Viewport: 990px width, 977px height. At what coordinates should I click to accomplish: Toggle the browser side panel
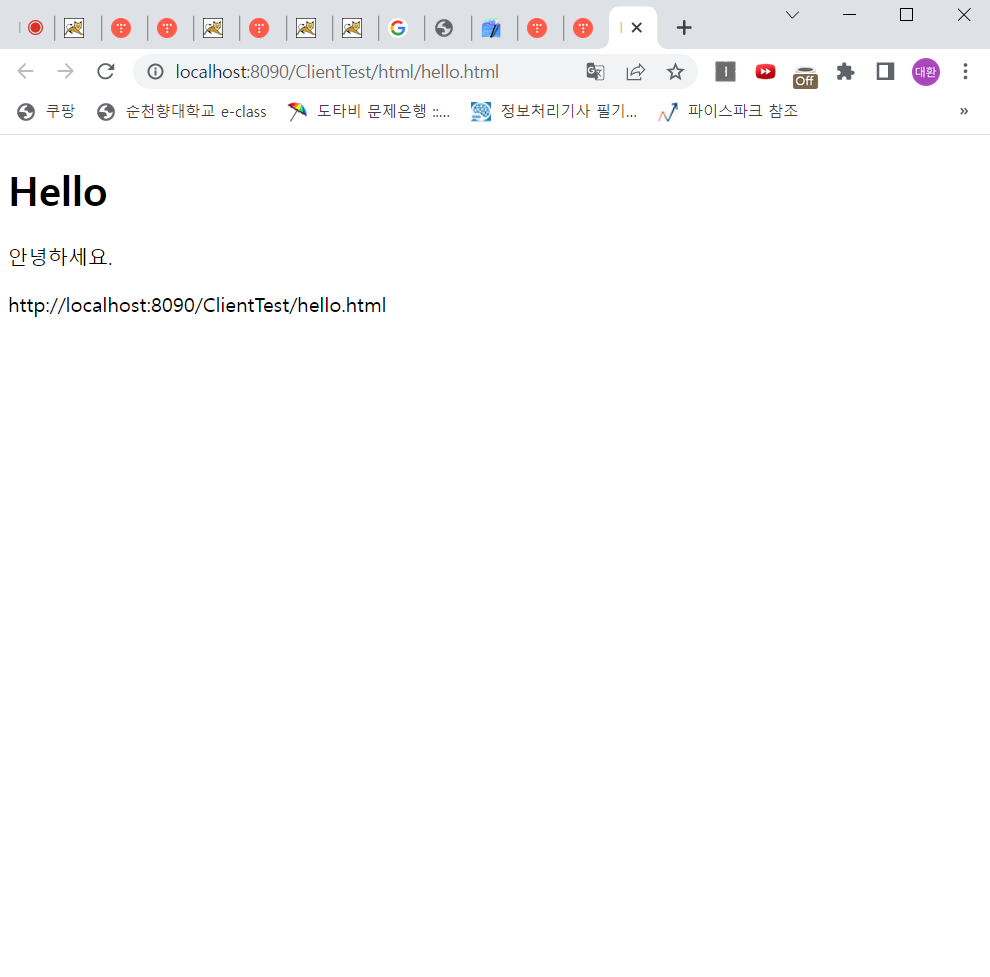pos(885,71)
